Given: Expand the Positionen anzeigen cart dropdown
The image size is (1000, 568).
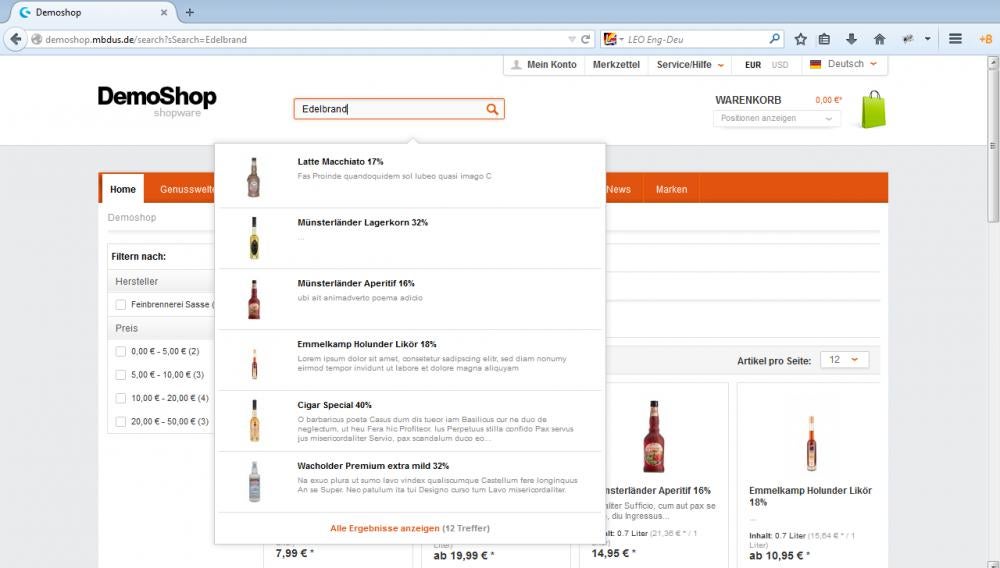Looking at the screenshot, I should click(x=777, y=118).
